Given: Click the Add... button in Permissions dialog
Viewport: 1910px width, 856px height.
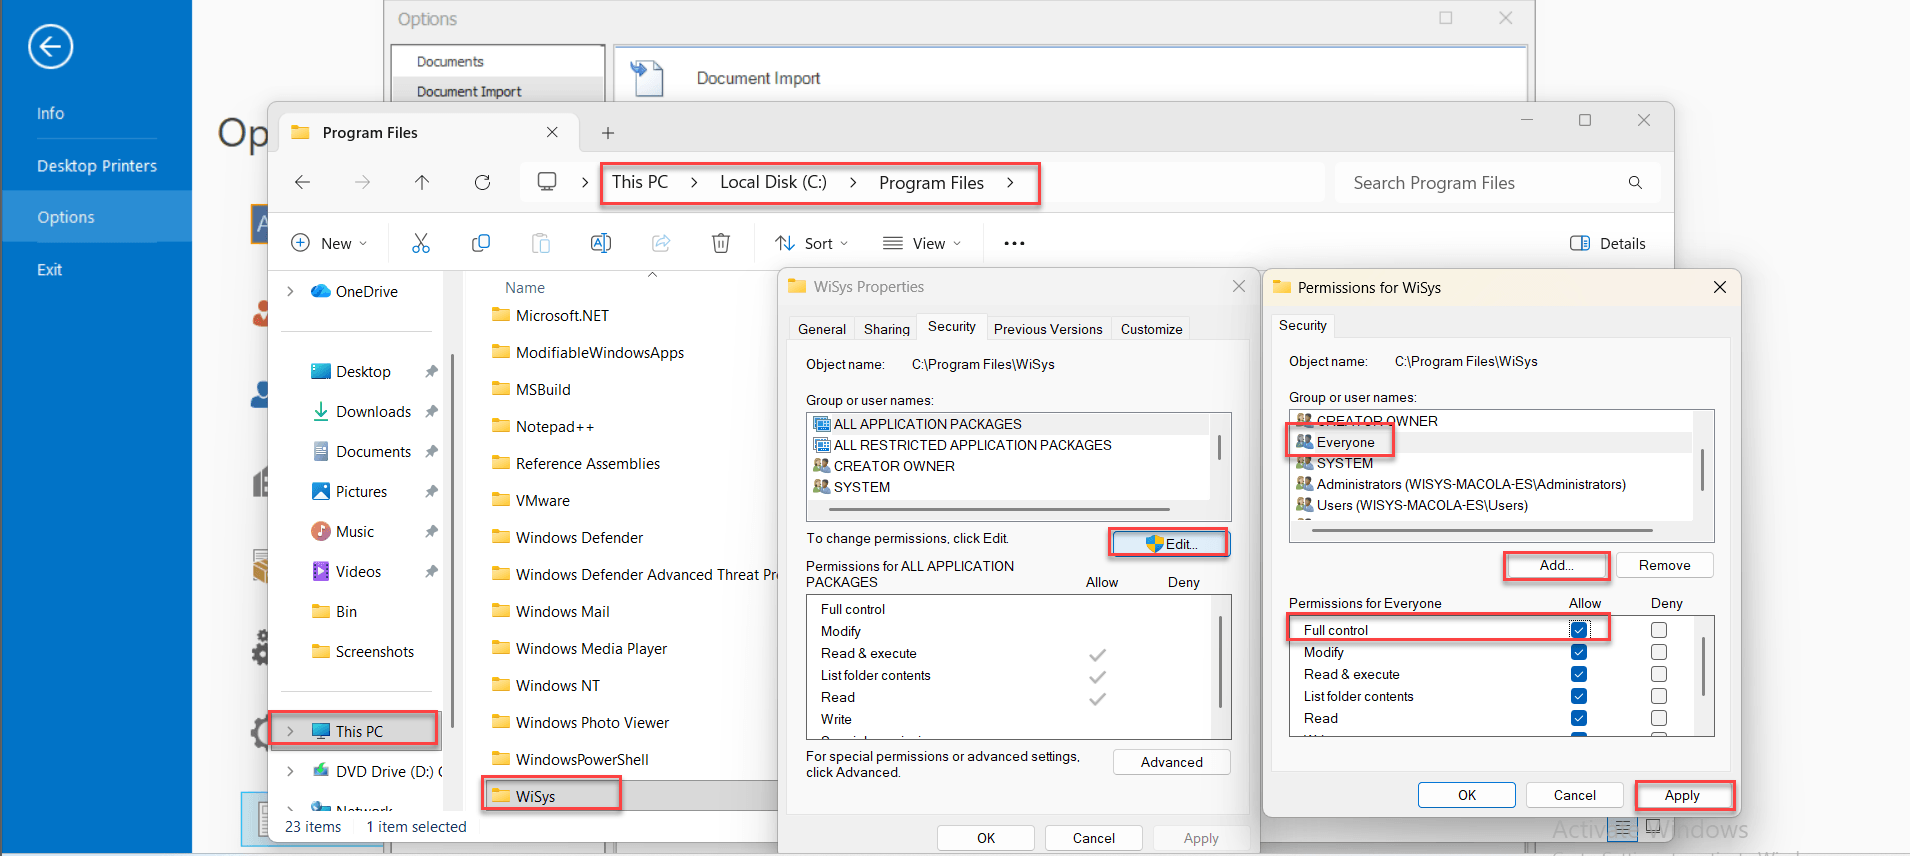Looking at the screenshot, I should tap(1557, 565).
